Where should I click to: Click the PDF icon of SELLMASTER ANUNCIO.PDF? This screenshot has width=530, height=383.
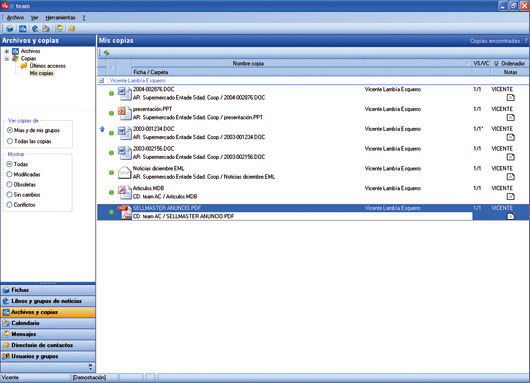(124, 212)
